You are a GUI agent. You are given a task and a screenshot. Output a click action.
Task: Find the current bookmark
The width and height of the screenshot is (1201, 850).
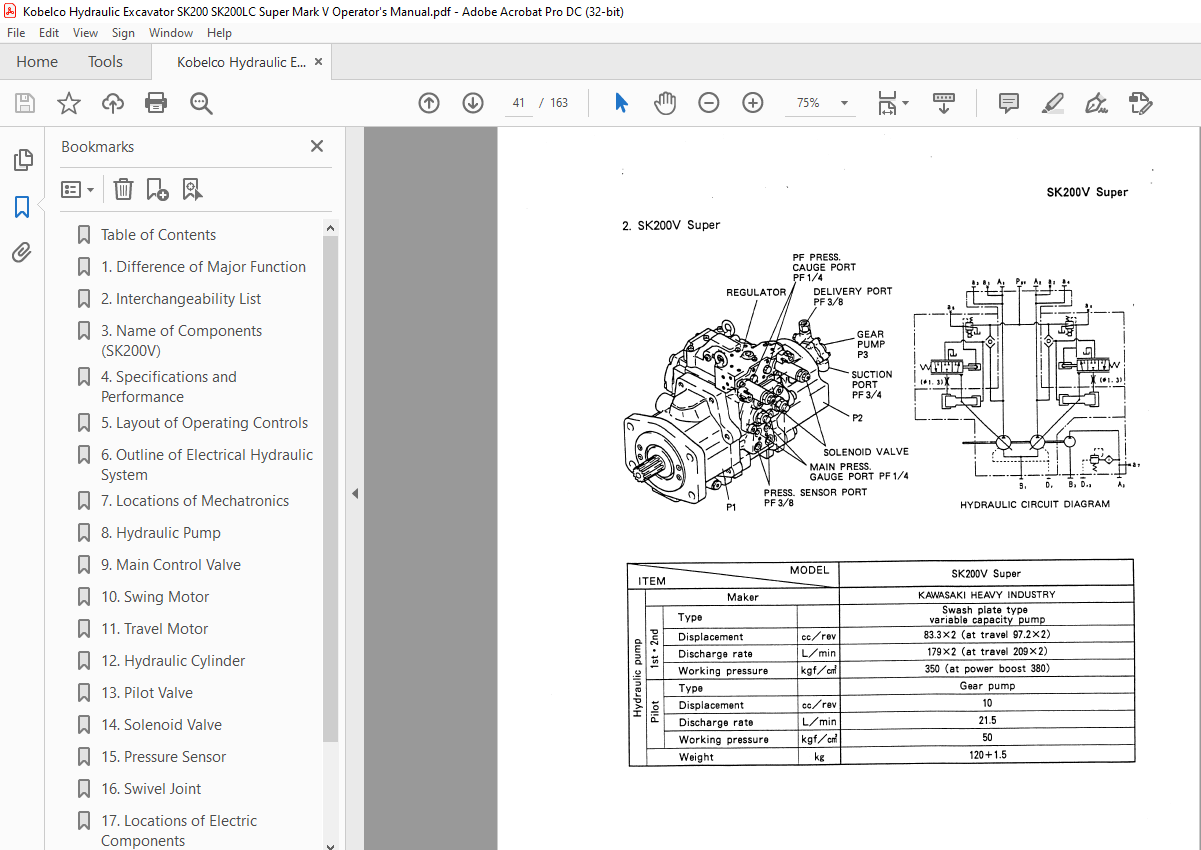coord(192,189)
